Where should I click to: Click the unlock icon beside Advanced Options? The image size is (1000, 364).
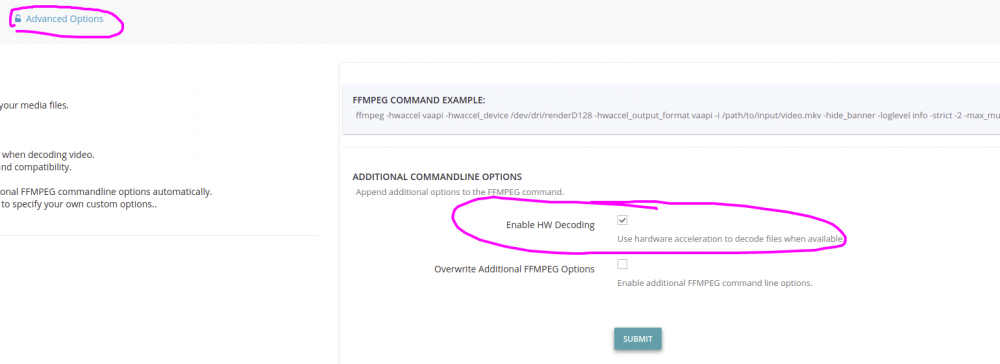[18, 18]
